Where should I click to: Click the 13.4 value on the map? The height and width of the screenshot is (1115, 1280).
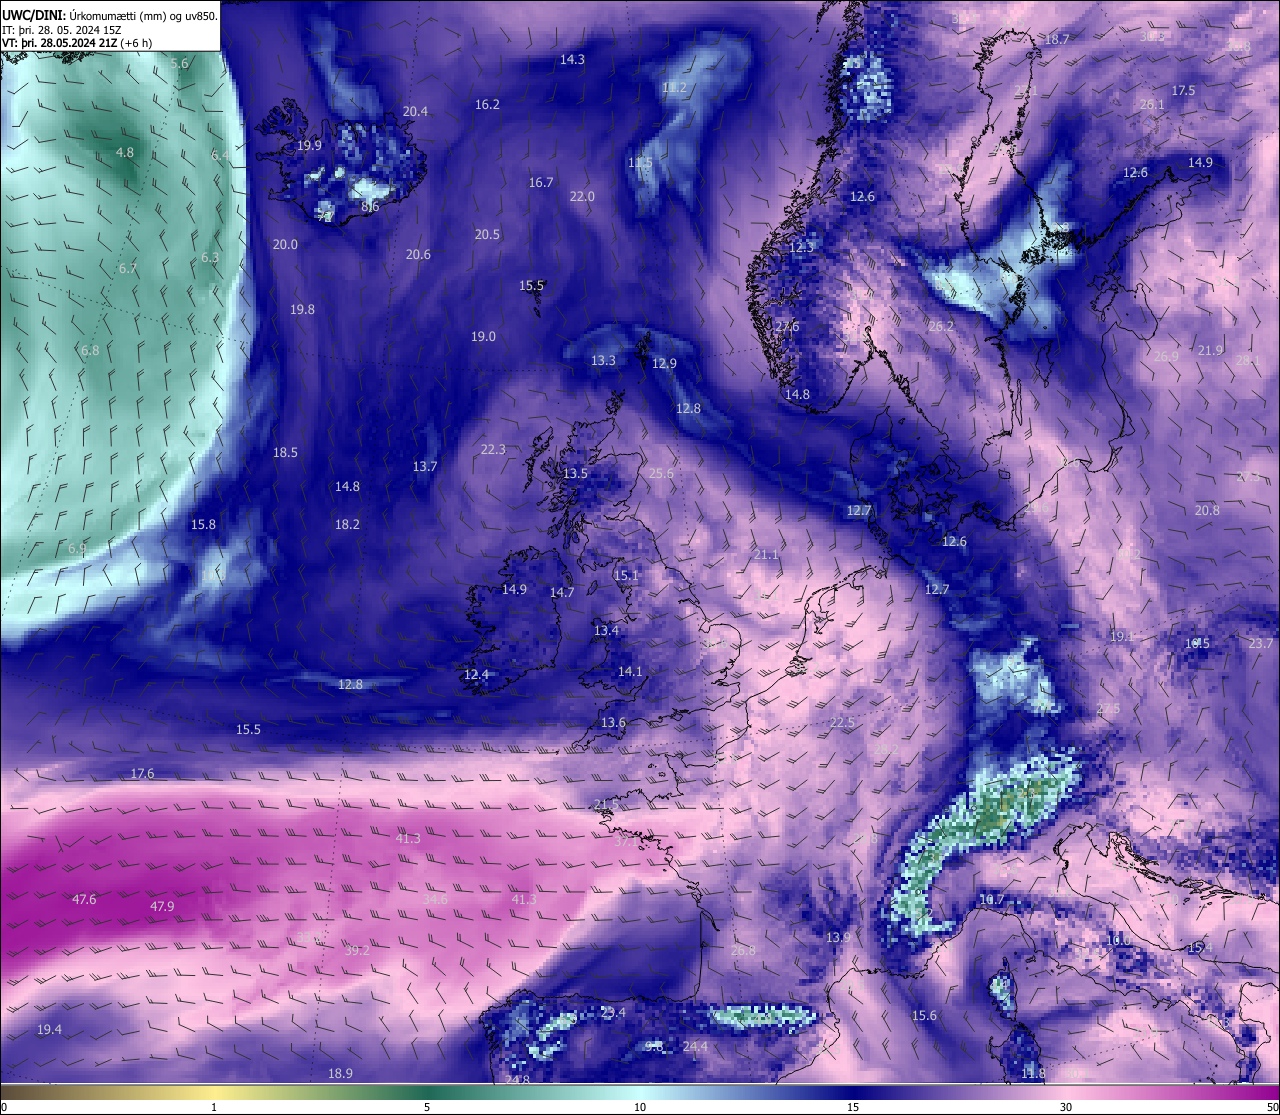coord(606,630)
